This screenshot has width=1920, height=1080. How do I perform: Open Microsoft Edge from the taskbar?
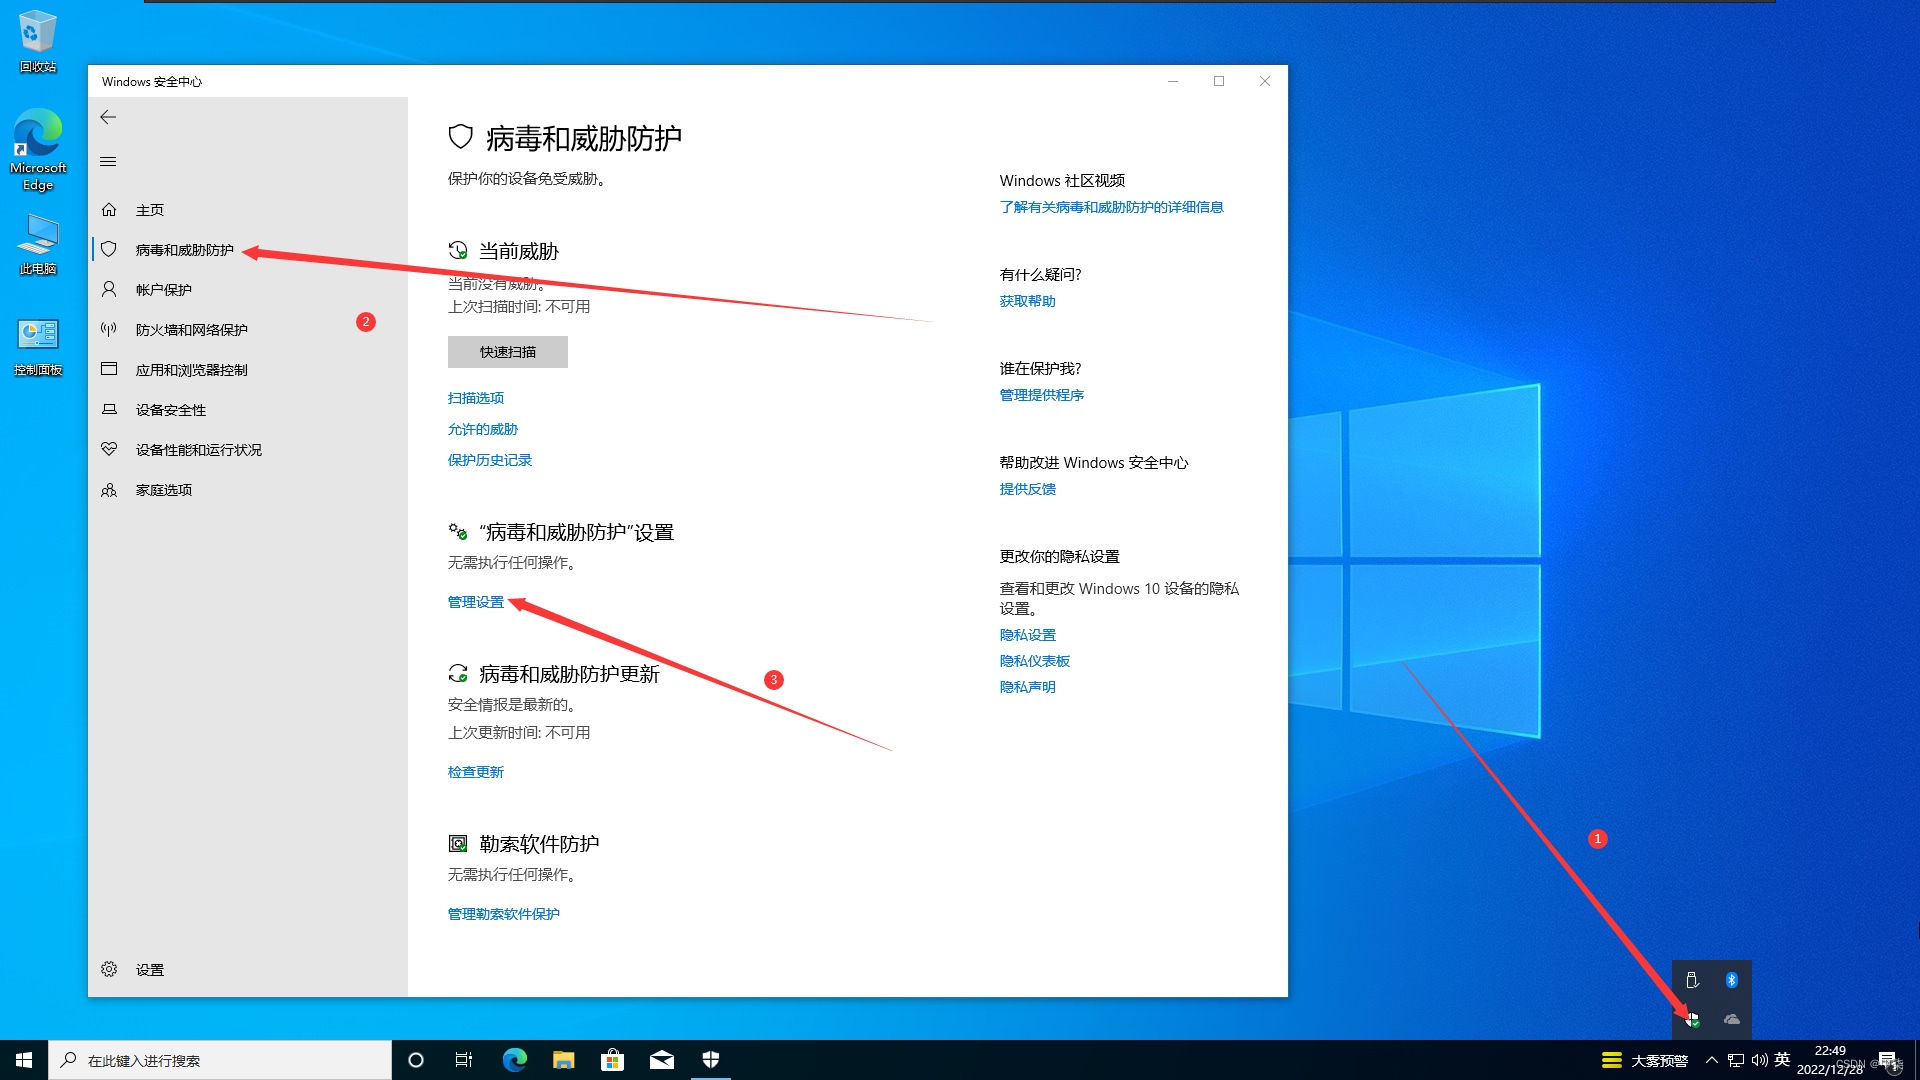[x=515, y=1060]
